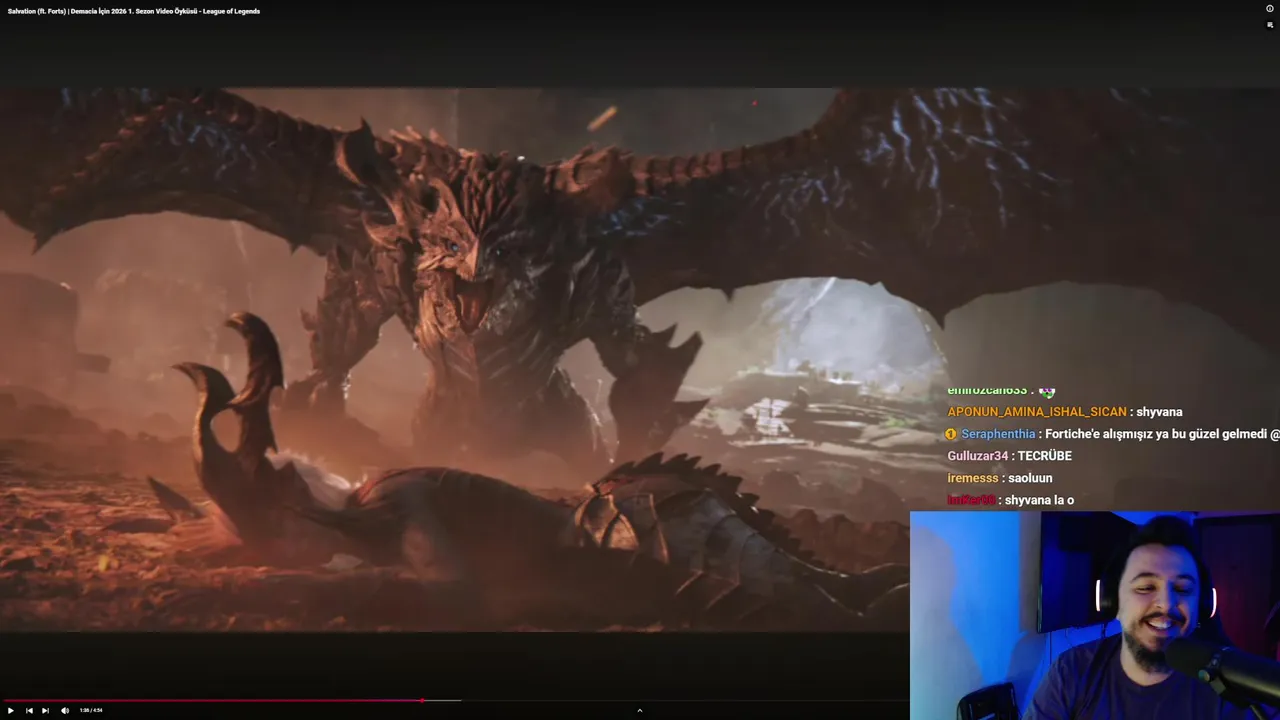Click the gold badge next to Seraphenthia
Viewport: 1280px width, 720px height.
point(951,434)
